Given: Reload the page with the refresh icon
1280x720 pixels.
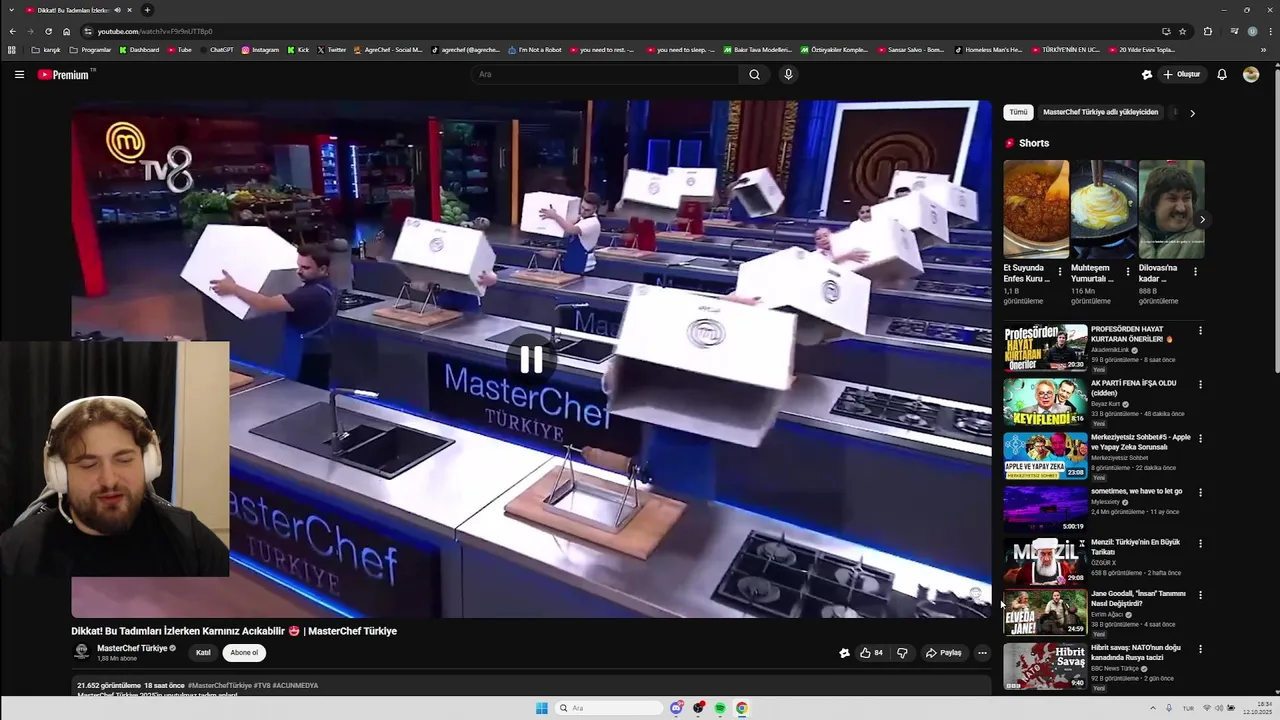Looking at the screenshot, I should (x=48, y=31).
